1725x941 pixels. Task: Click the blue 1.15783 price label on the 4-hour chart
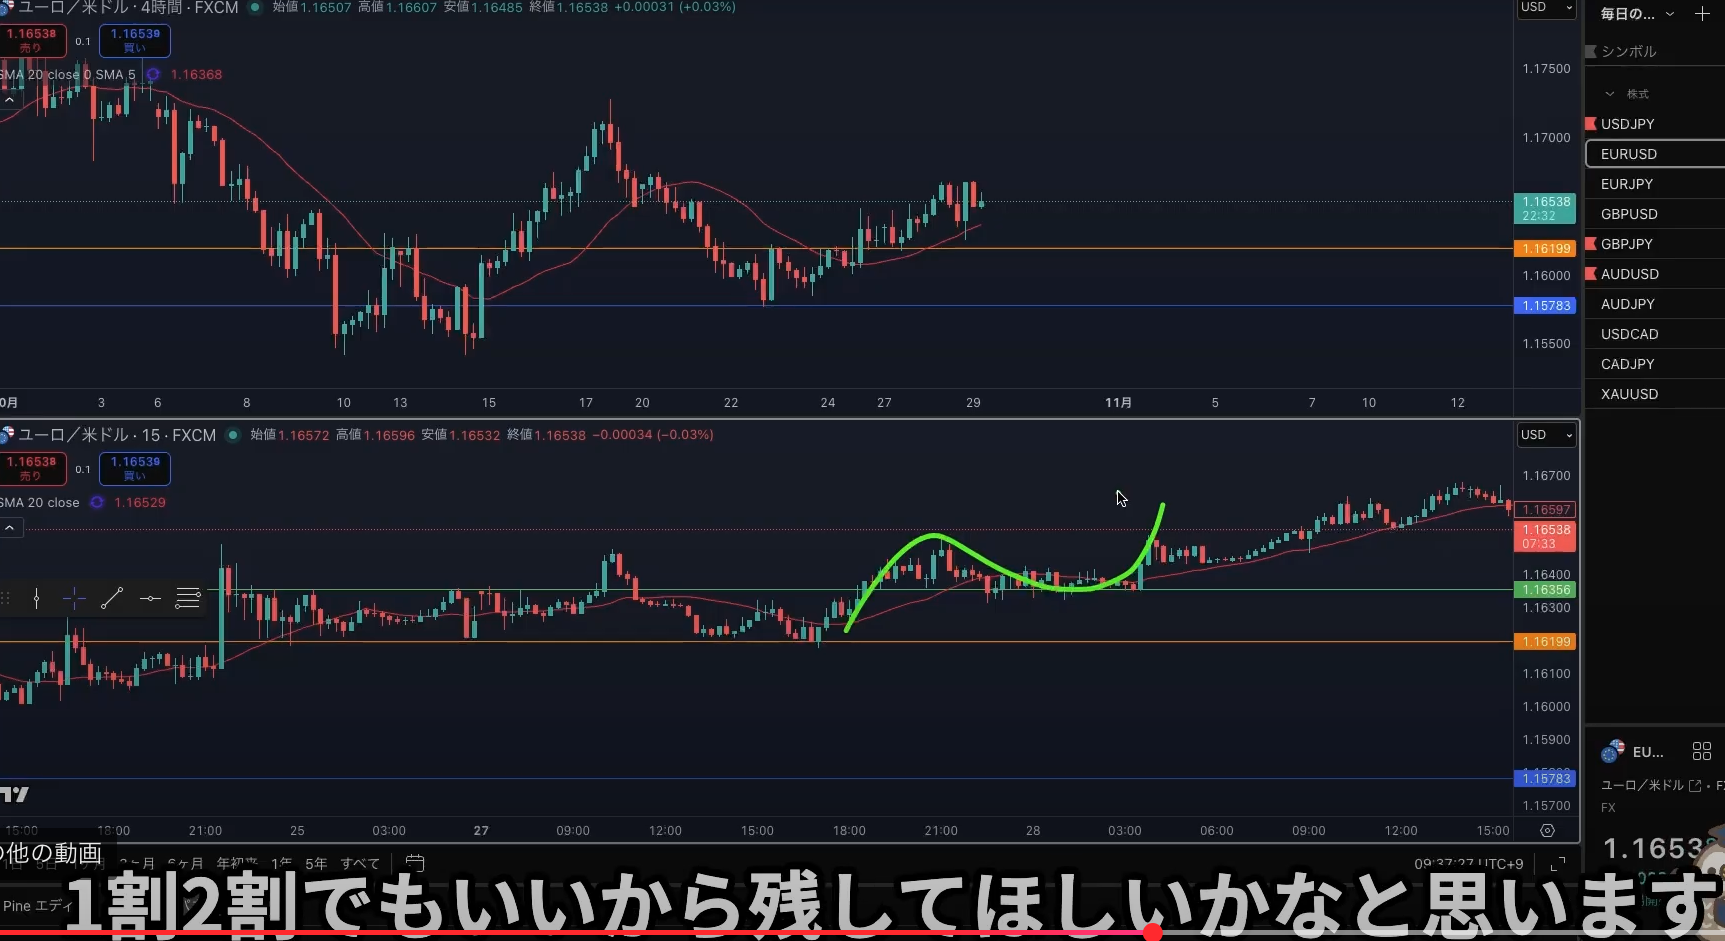(x=1546, y=306)
